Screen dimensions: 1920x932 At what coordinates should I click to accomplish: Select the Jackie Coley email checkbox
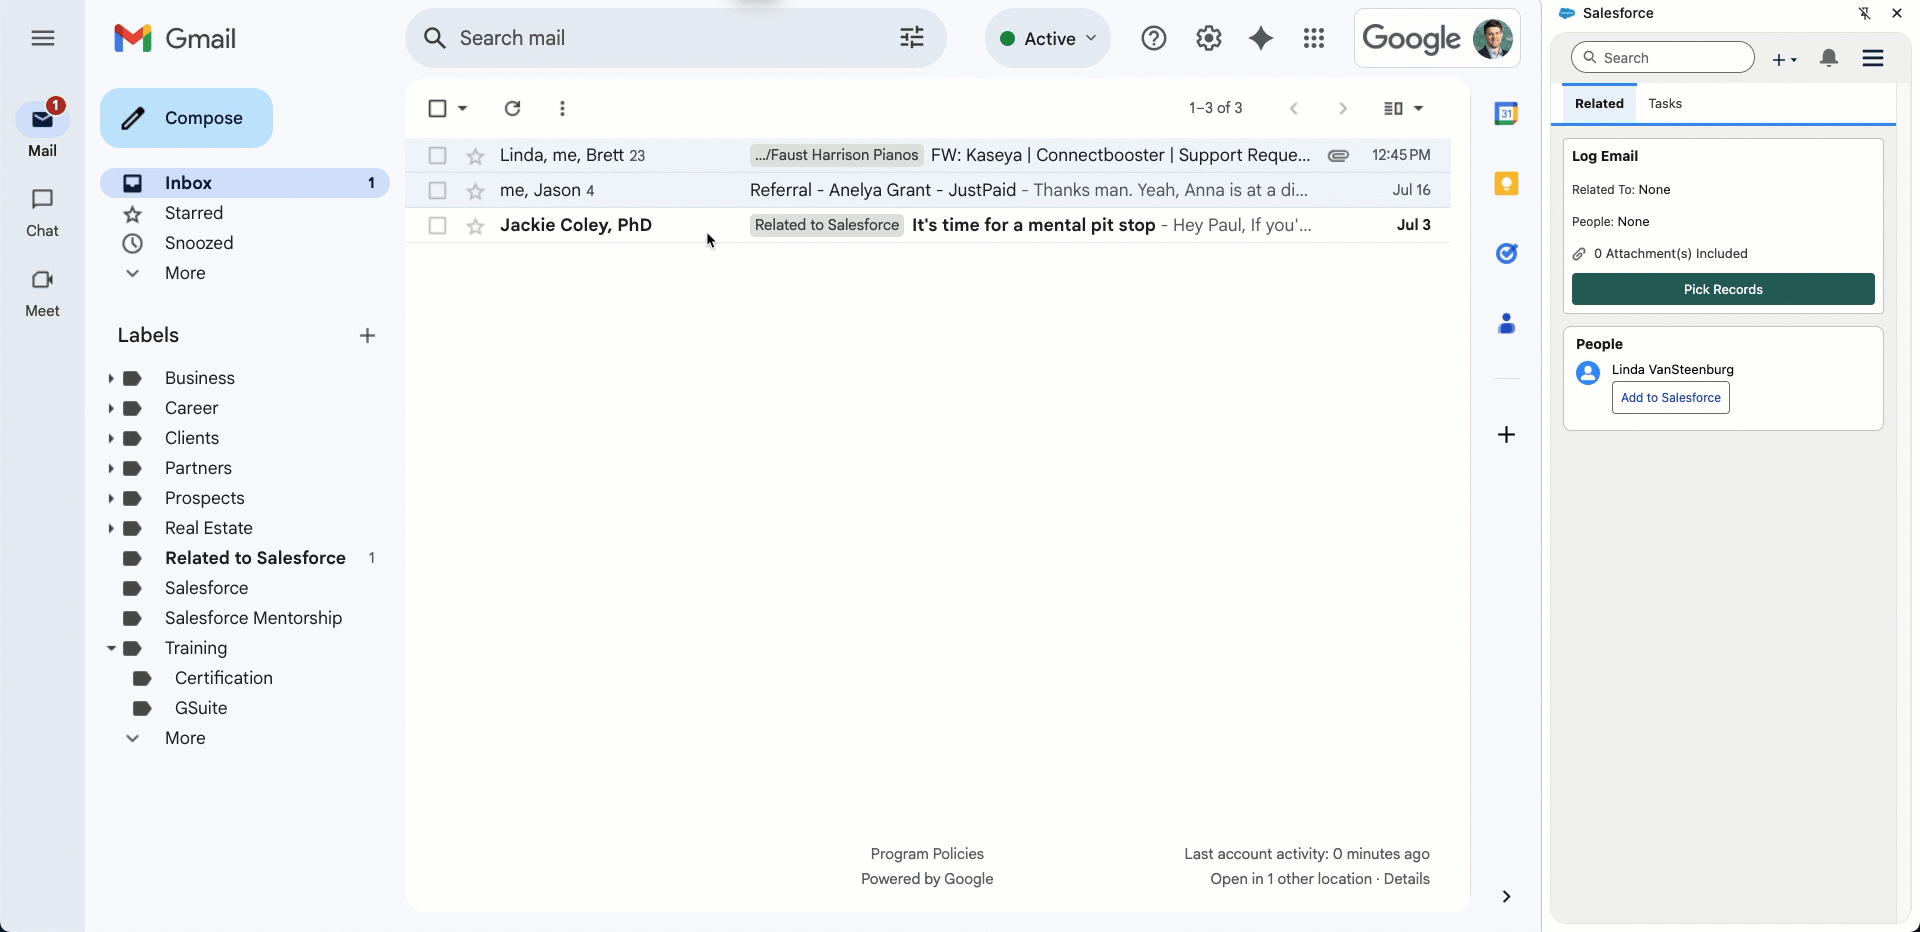coord(437,225)
